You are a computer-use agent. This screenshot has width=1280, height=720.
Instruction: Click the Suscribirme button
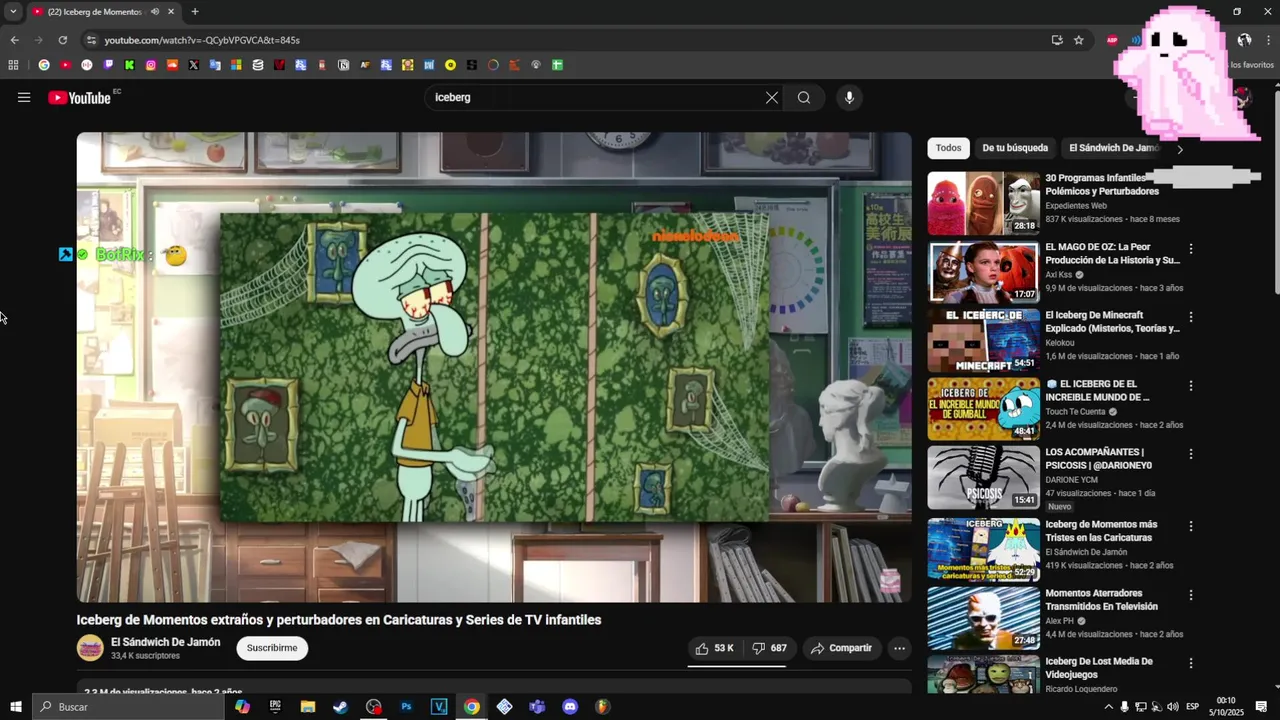click(272, 648)
